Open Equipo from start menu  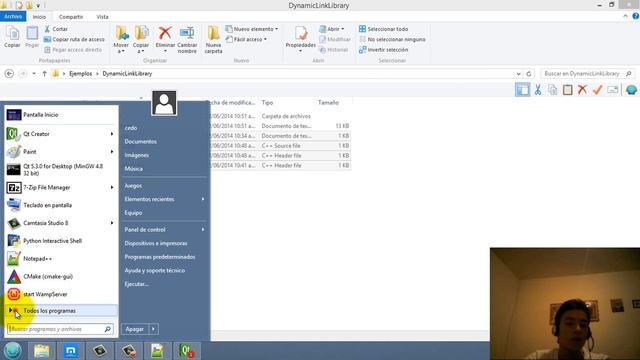[133, 213]
